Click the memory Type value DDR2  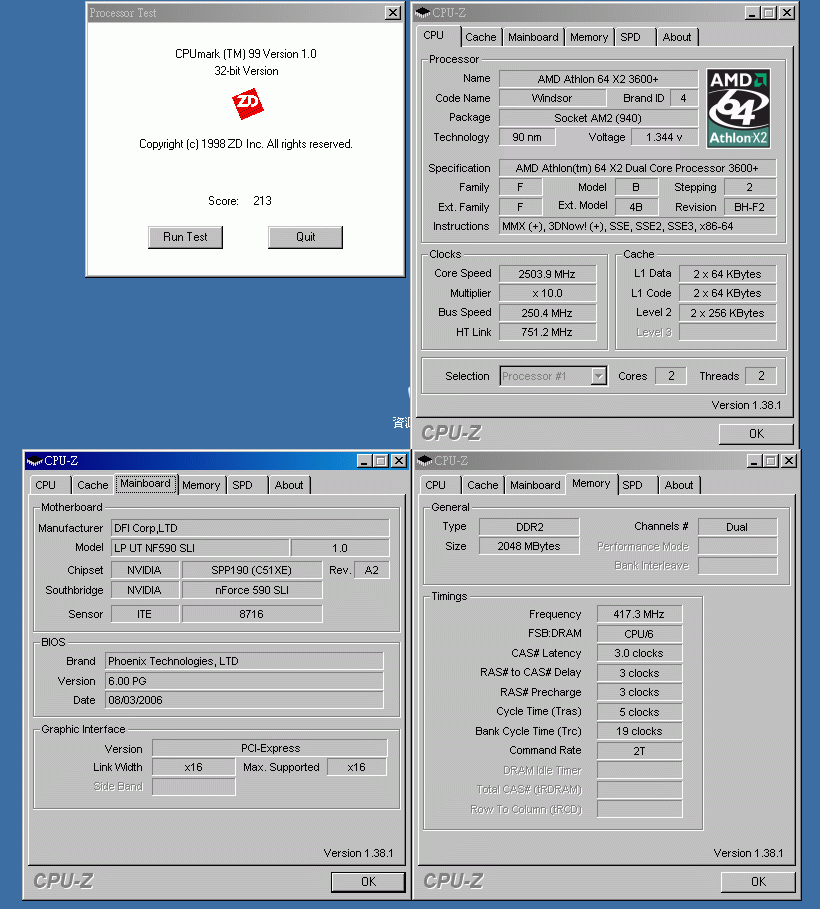tap(529, 527)
